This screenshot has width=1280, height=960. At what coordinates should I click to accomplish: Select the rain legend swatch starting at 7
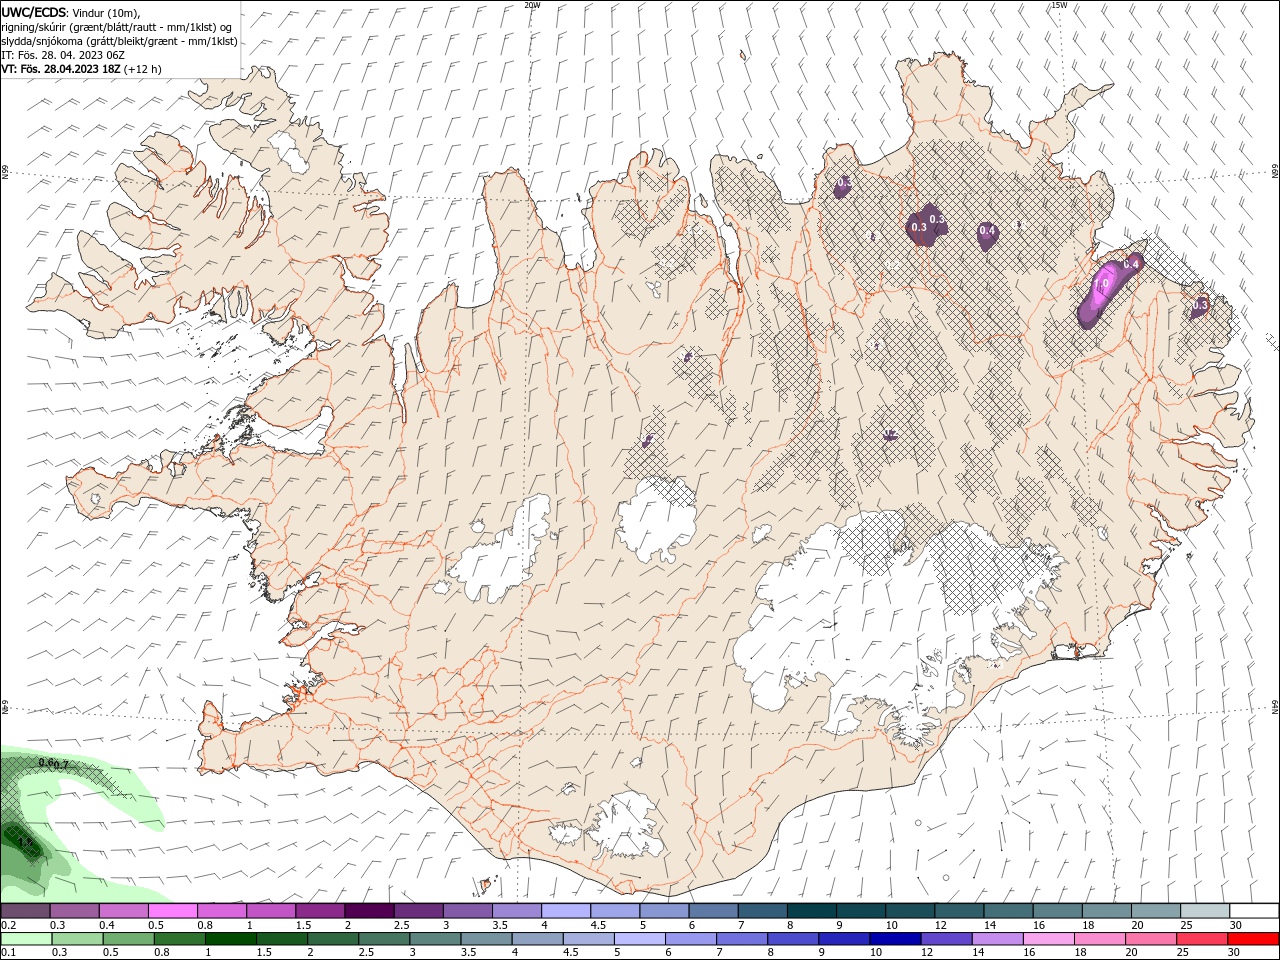tap(740, 939)
